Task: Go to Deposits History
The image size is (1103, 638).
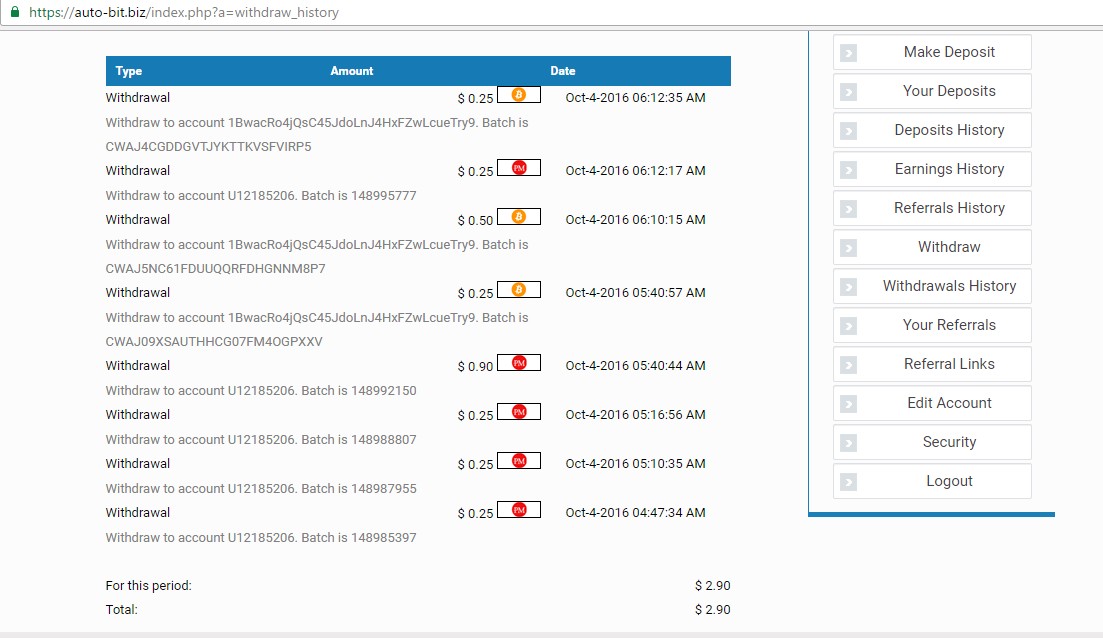Action: [x=932, y=130]
